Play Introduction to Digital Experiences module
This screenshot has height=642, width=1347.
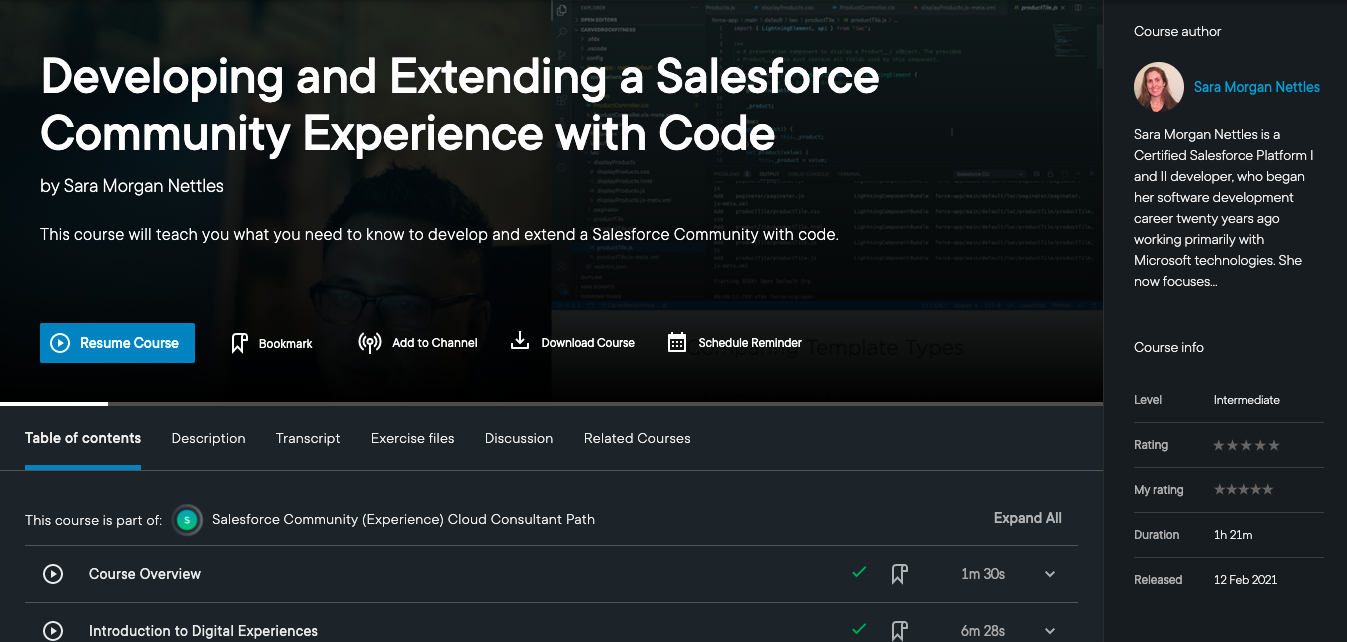click(53, 631)
